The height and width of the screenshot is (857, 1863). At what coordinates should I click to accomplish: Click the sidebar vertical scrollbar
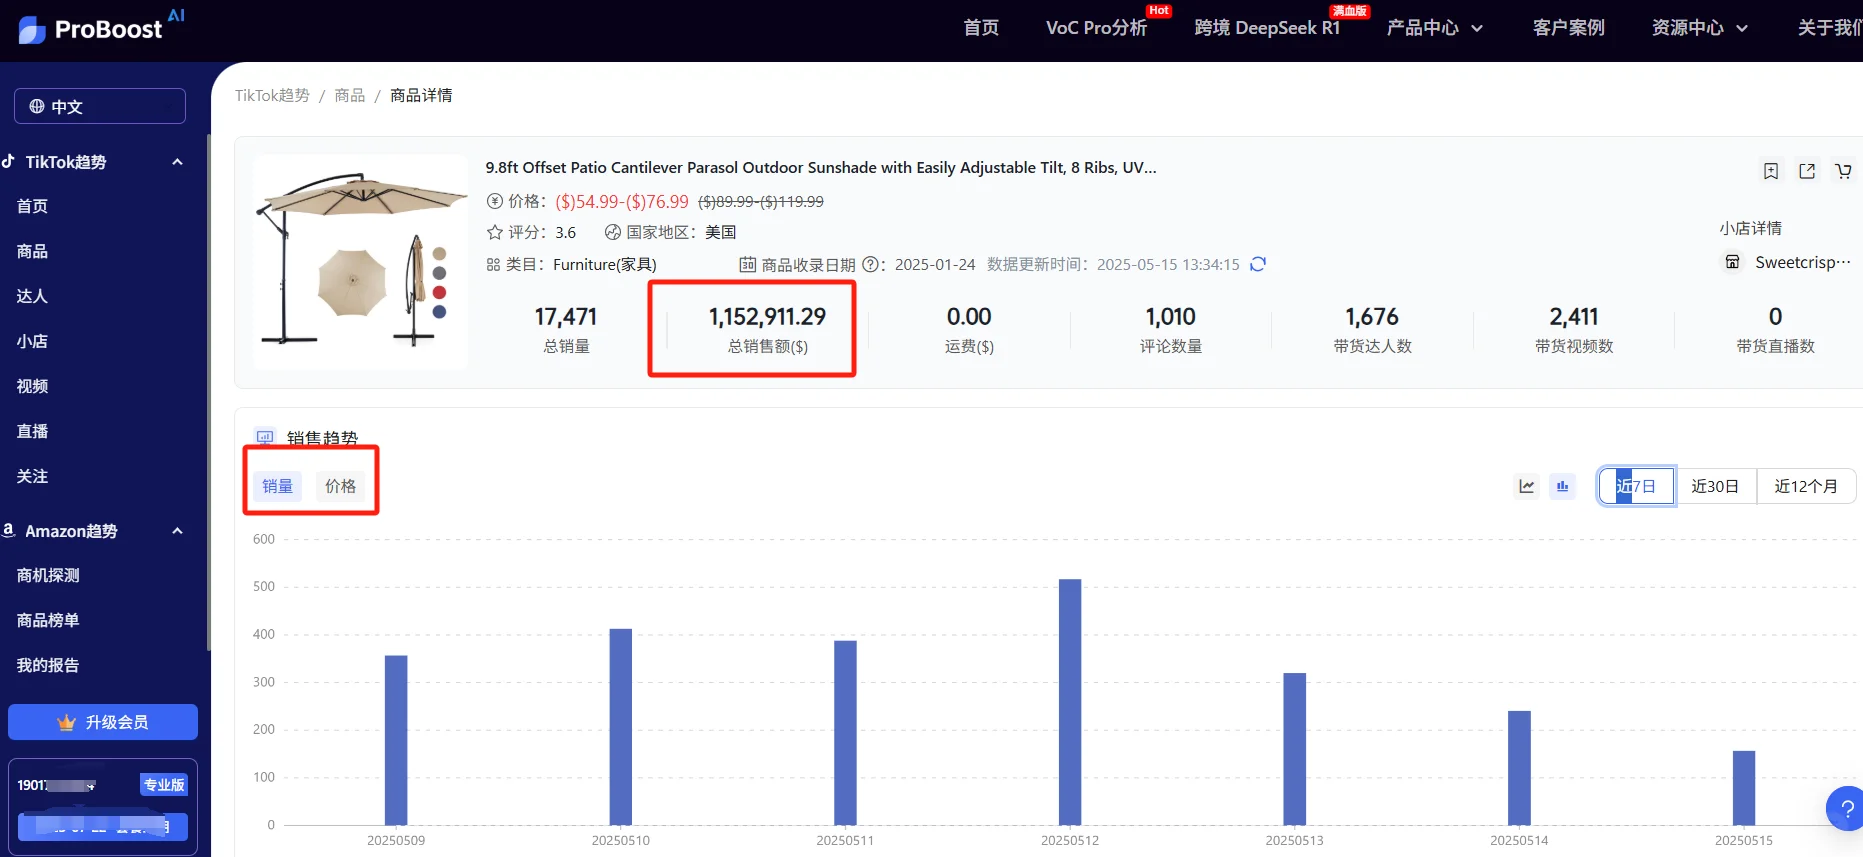click(x=208, y=392)
